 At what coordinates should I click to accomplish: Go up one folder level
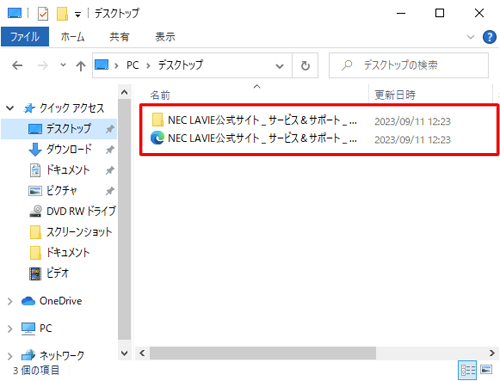coord(80,66)
